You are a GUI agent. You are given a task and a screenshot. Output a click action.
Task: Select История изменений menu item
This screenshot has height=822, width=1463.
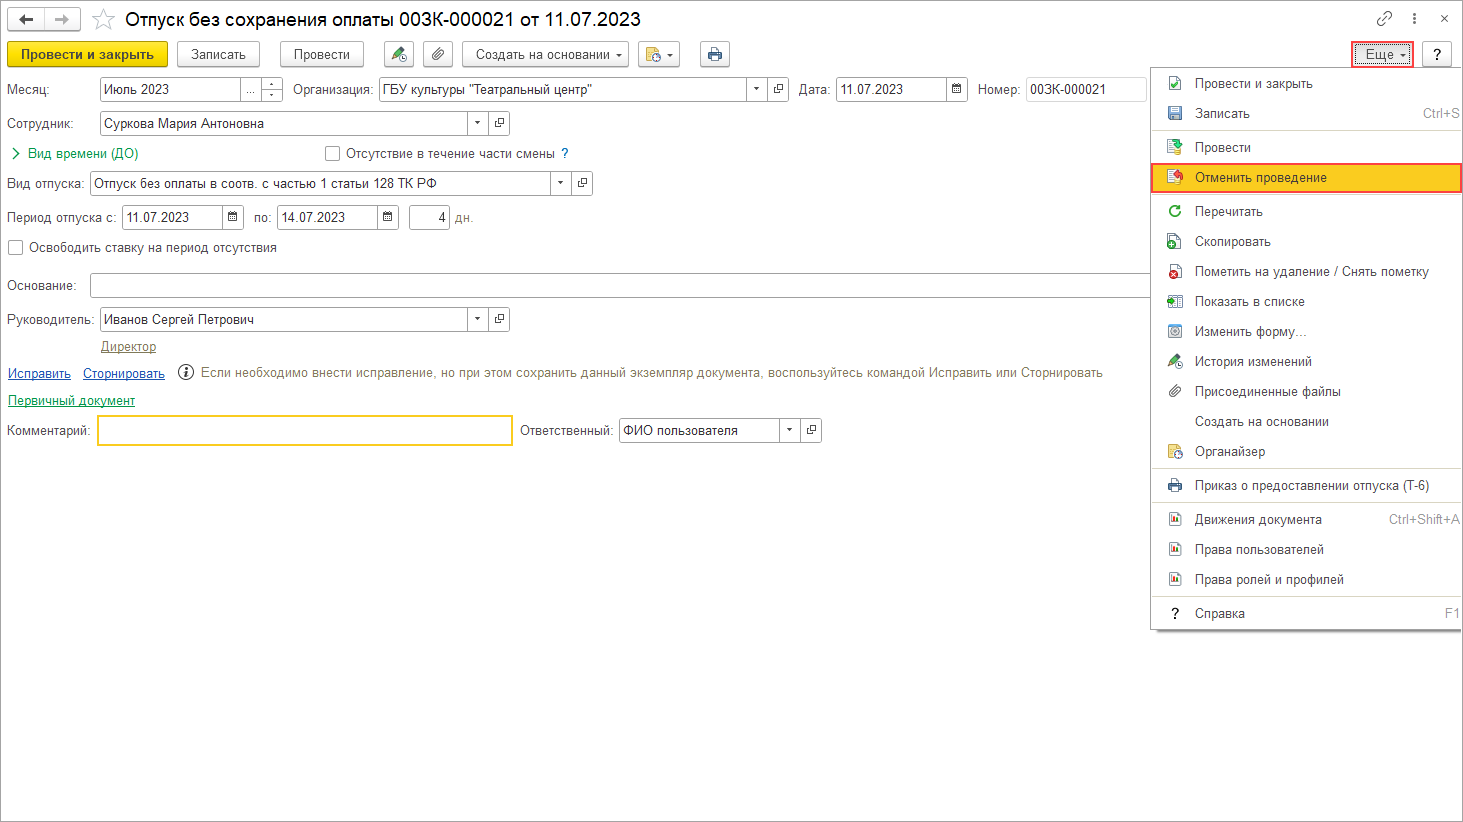click(x=1306, y=361)
